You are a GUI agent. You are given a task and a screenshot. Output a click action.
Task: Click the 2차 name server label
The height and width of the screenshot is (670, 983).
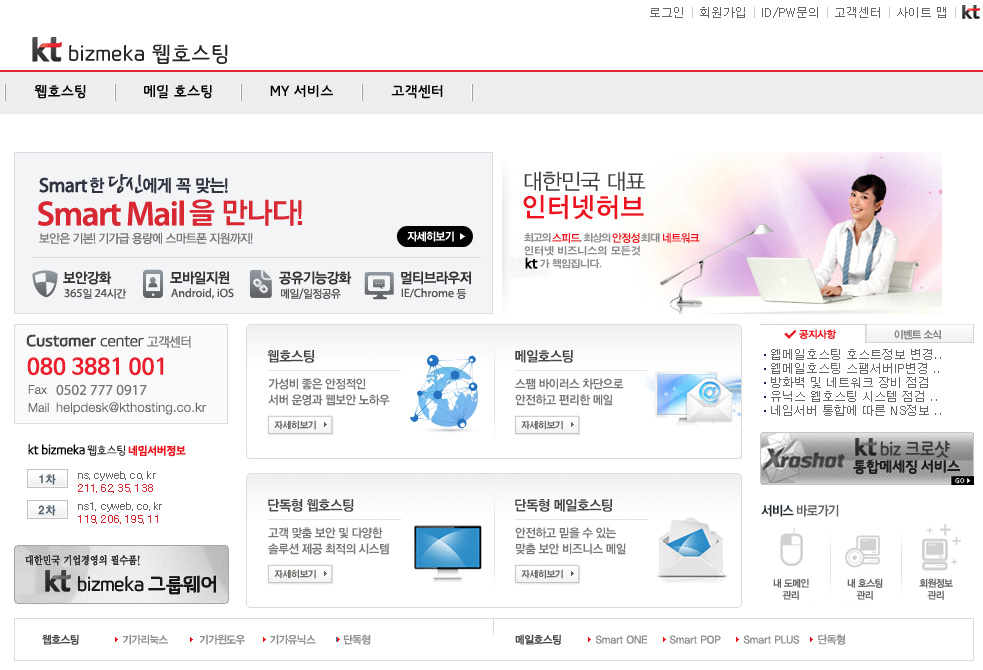[x=47, y=510]
